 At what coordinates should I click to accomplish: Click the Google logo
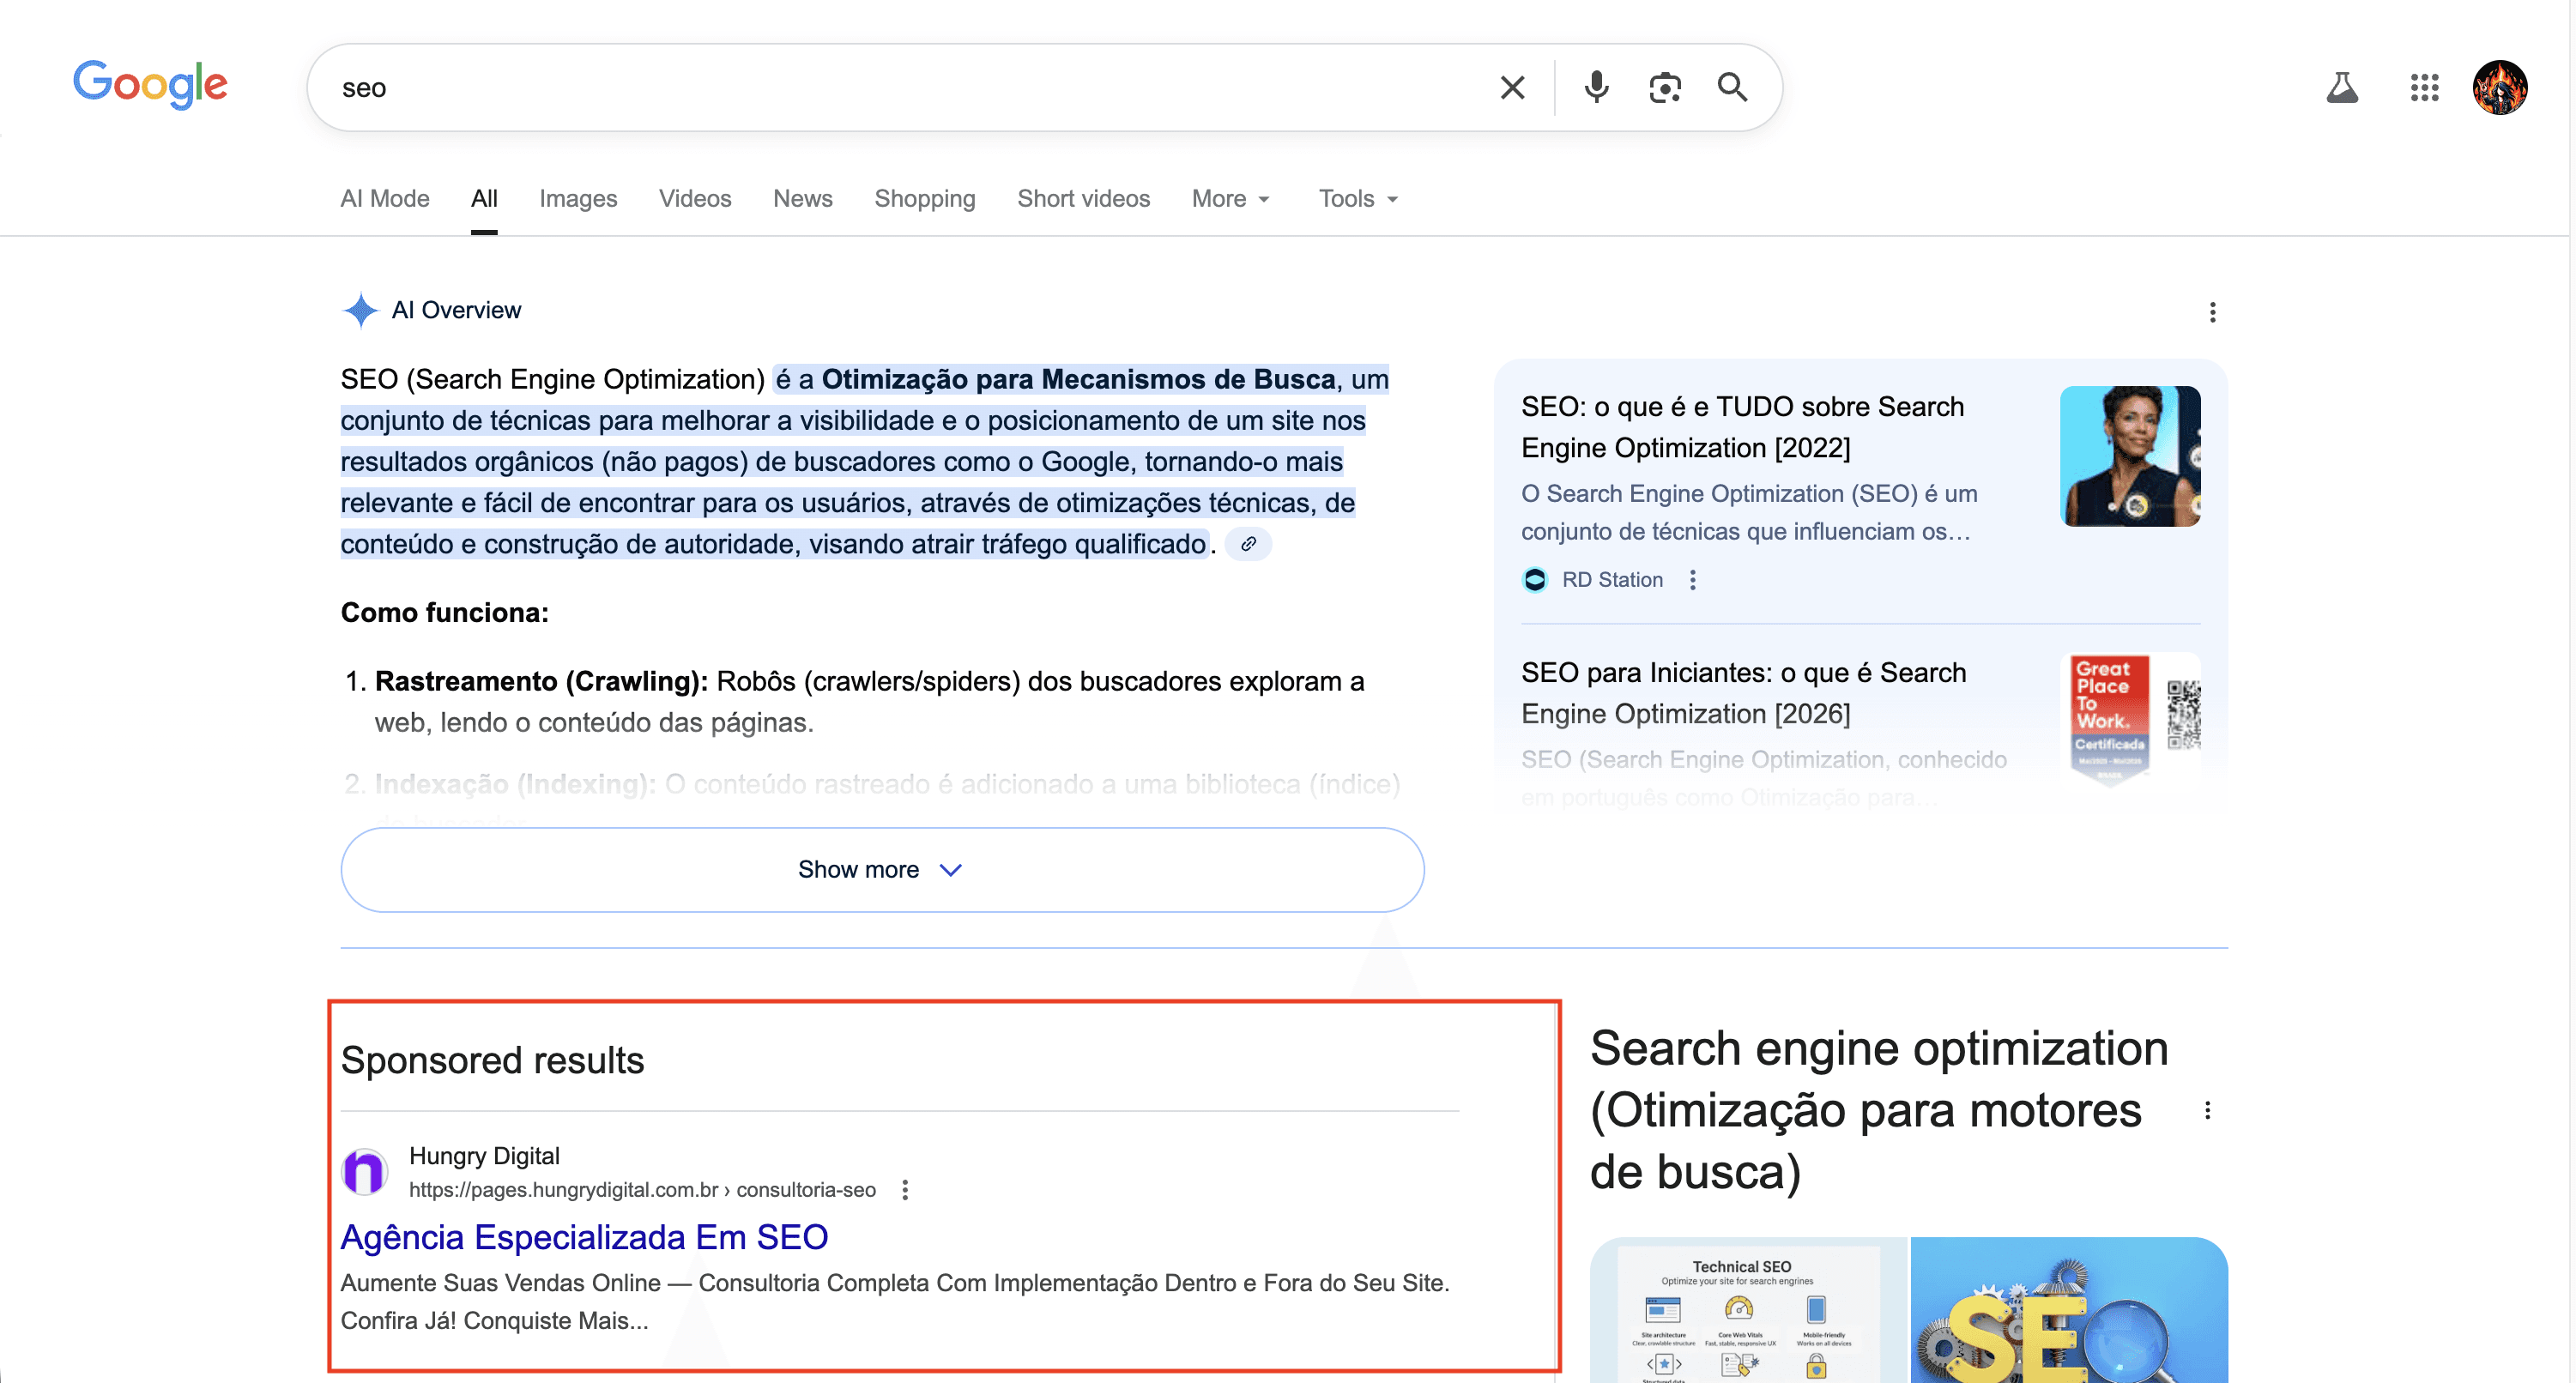click(x=150, y=85)
